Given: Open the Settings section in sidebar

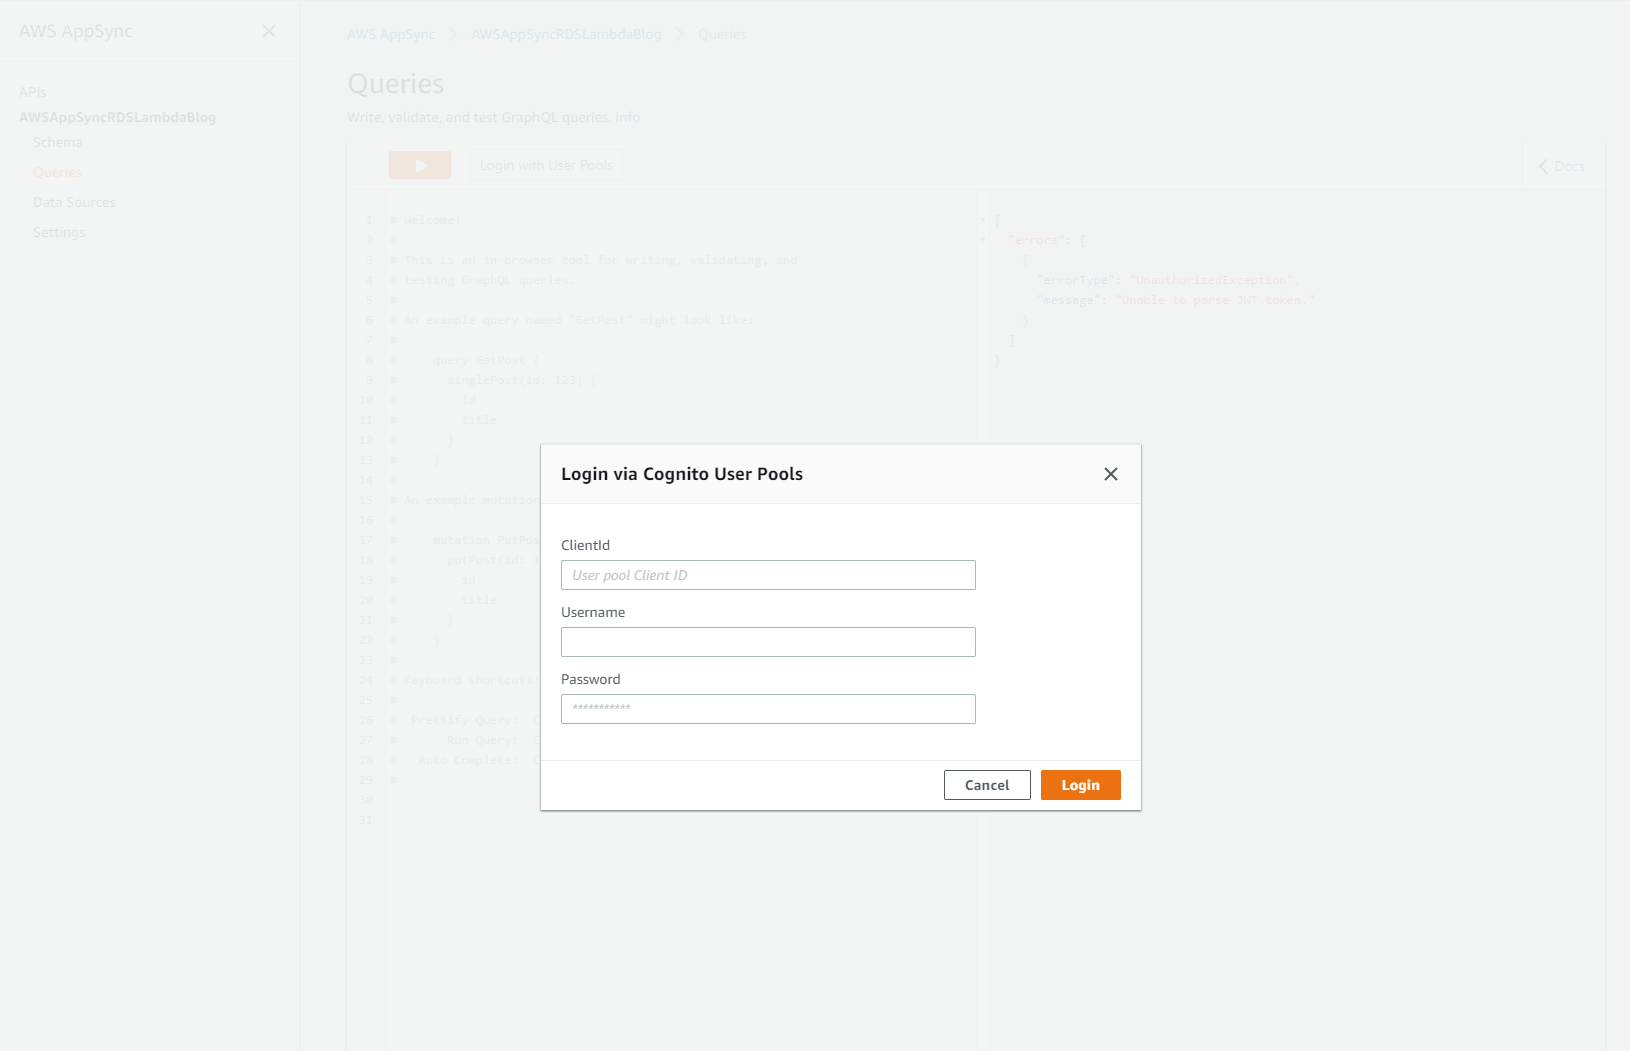Looking at the screenshot, I should tap(59, 232).
